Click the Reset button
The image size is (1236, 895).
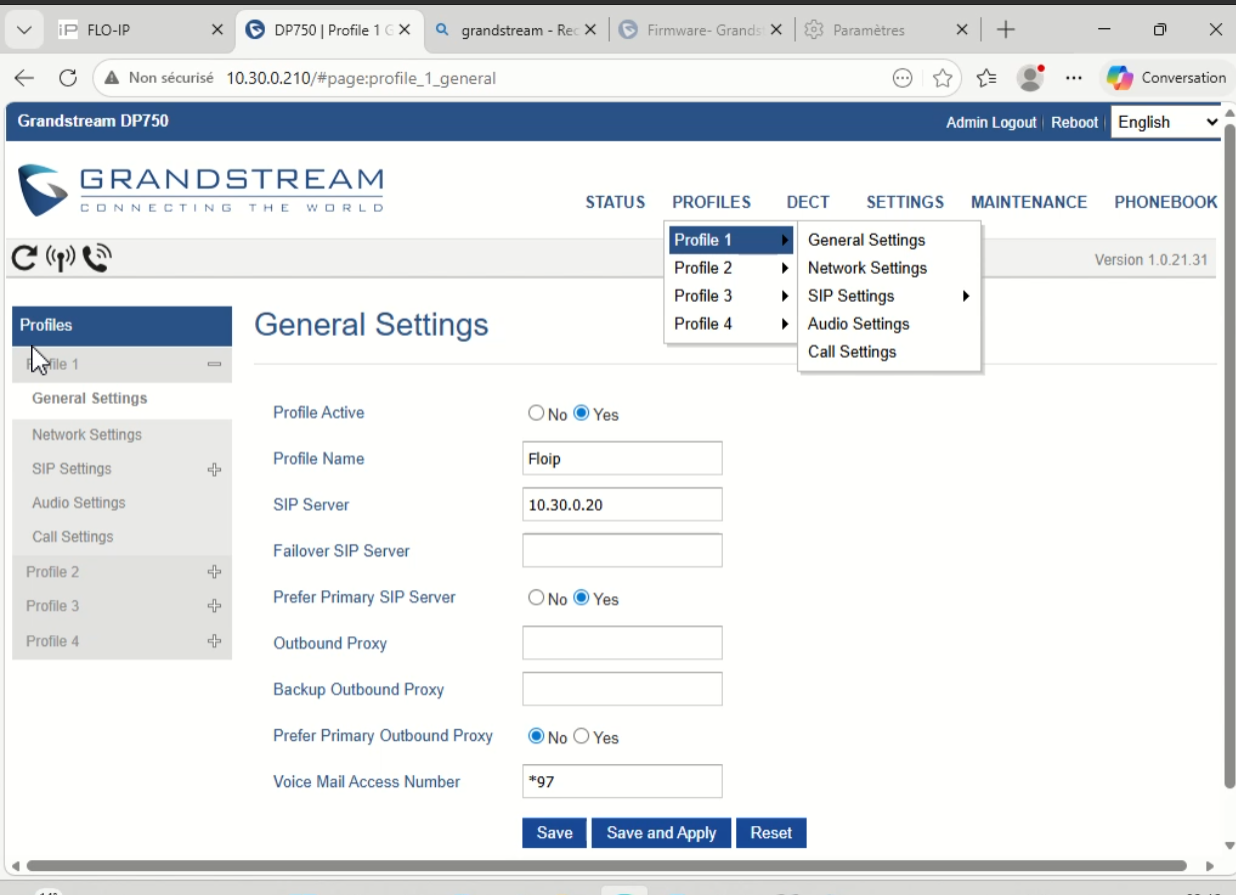771,833
